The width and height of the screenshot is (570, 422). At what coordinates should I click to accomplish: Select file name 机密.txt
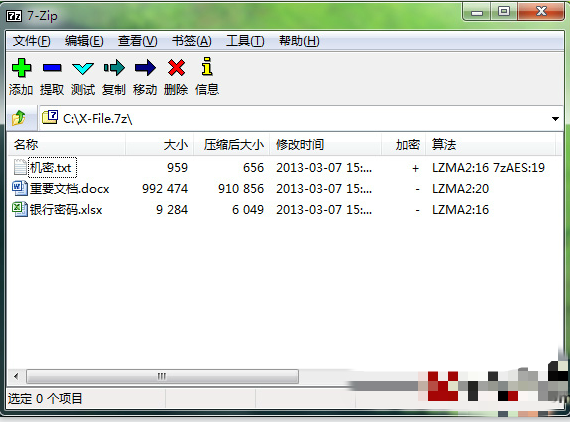[x=50, y=168]
